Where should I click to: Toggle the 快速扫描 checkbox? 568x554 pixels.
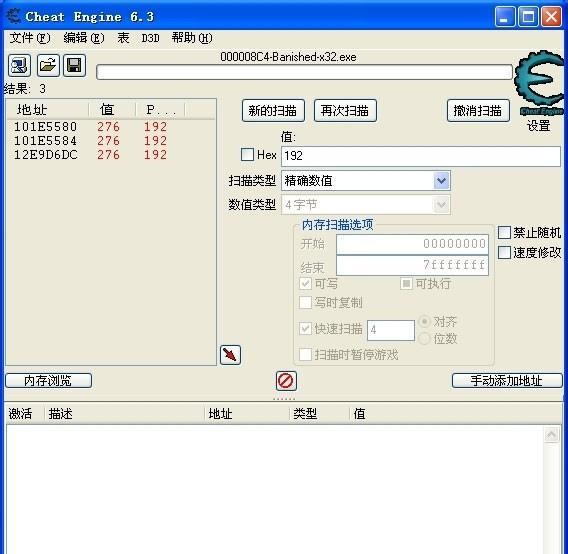[x=305, y=329]
